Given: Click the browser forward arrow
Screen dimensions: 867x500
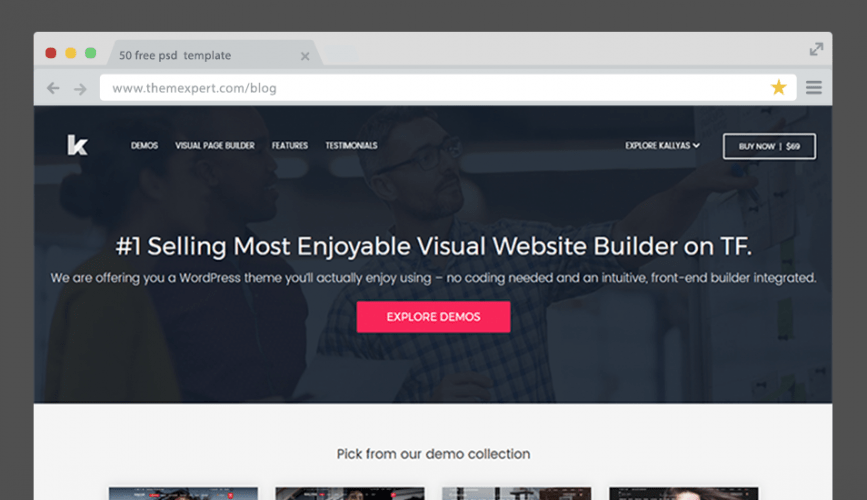Looking at the screenshot, I should 80,88.
